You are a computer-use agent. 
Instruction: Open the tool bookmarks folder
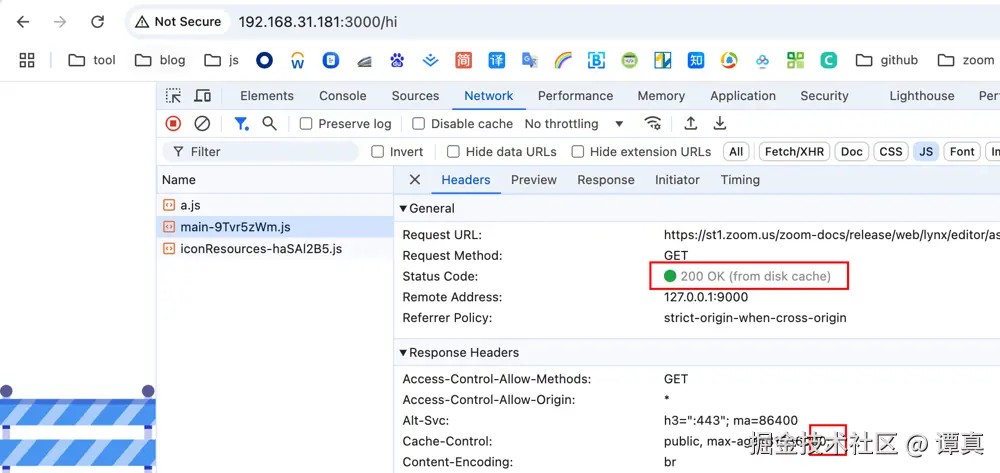click(x=92, y=61)
